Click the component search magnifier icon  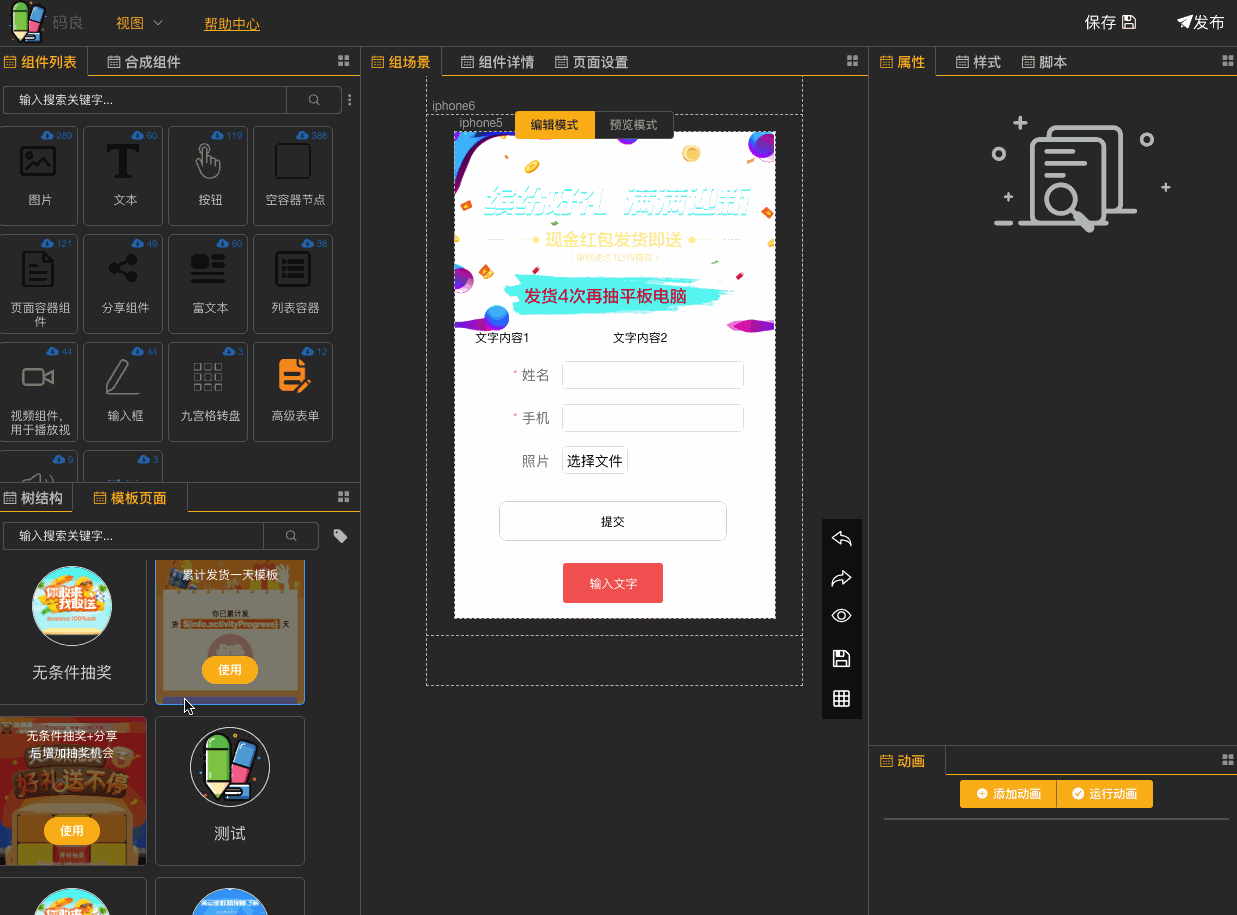(x=314, y=100)
